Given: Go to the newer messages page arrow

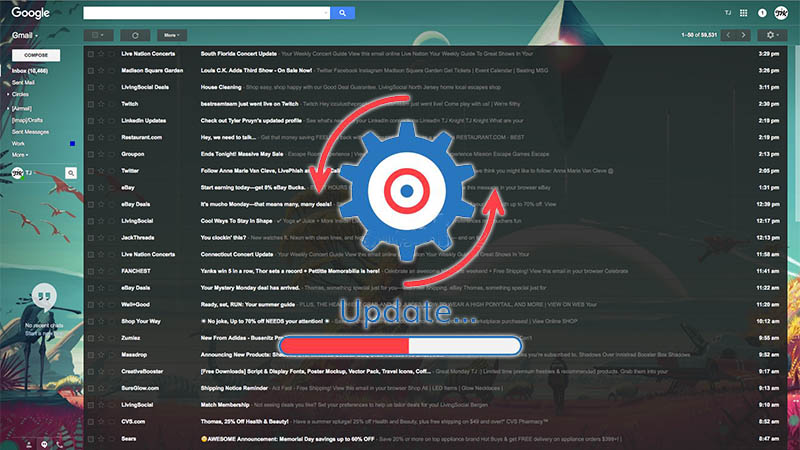Looking at the screenshot, I should pos(728,35).
